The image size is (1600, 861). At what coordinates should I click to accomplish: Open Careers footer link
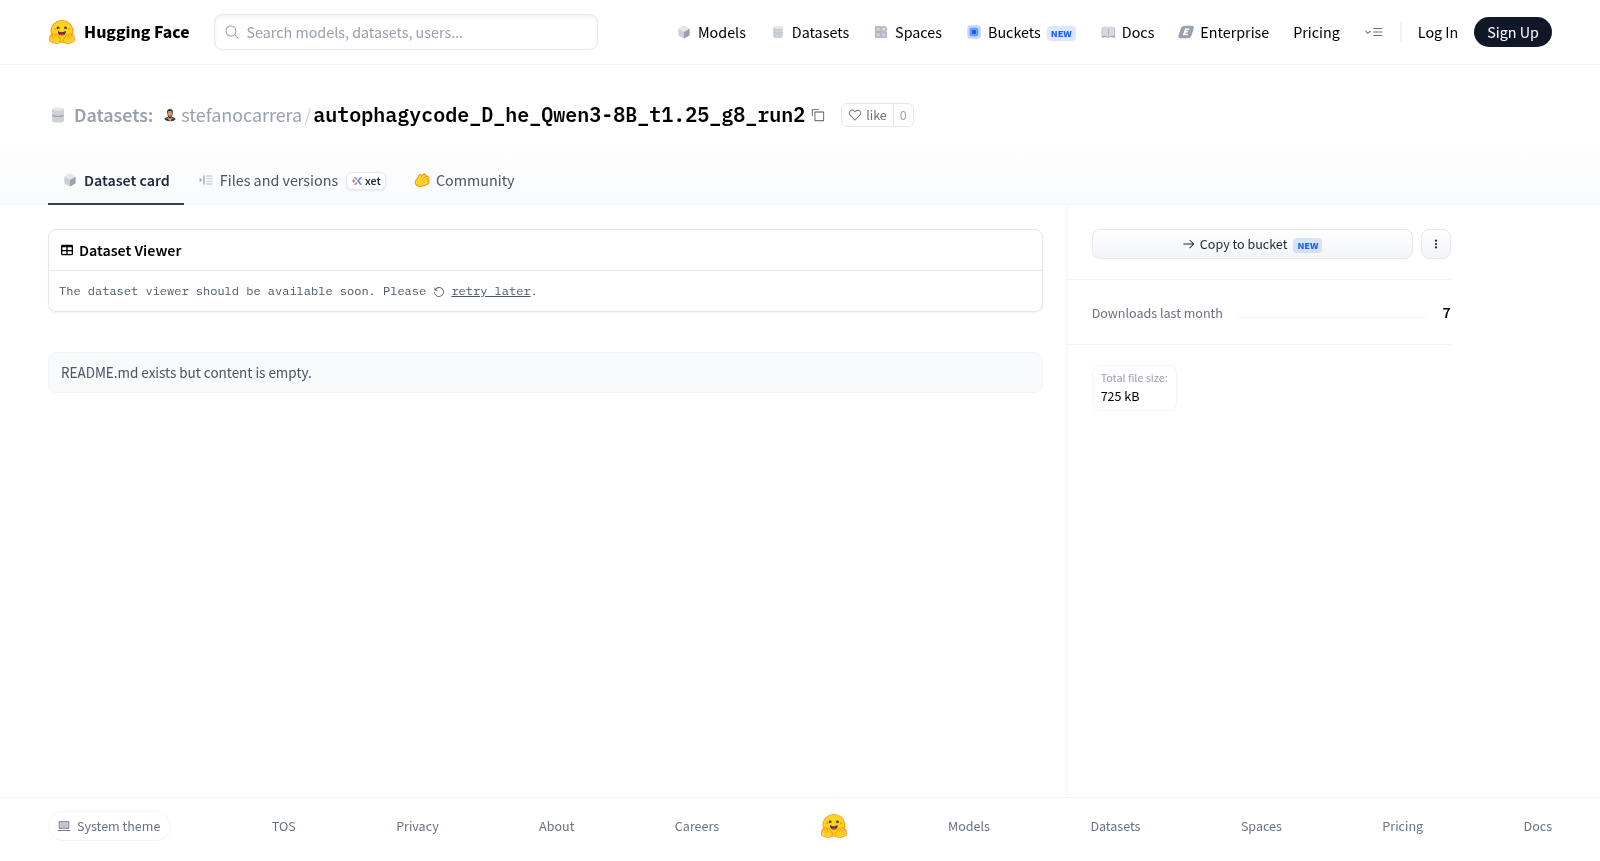(697, 826)
